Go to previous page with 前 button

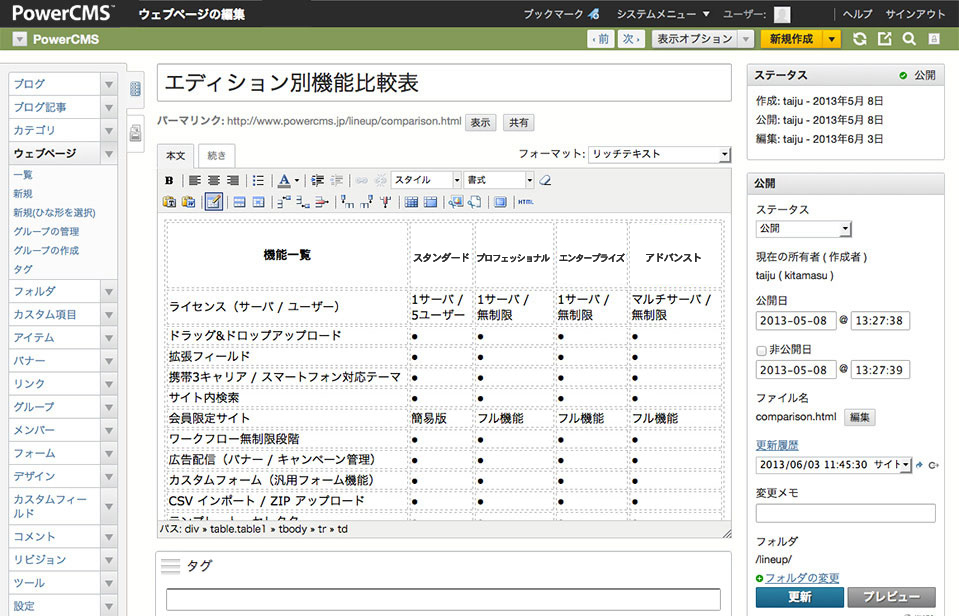[x=601, y=39]
